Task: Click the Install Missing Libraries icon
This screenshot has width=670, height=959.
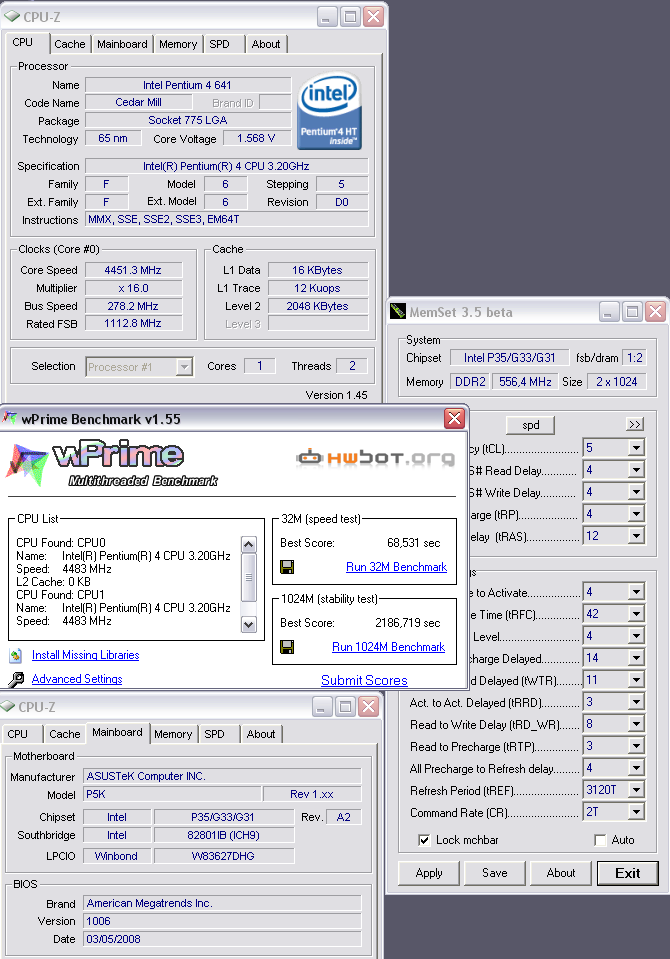Action: tap(16, 656)
